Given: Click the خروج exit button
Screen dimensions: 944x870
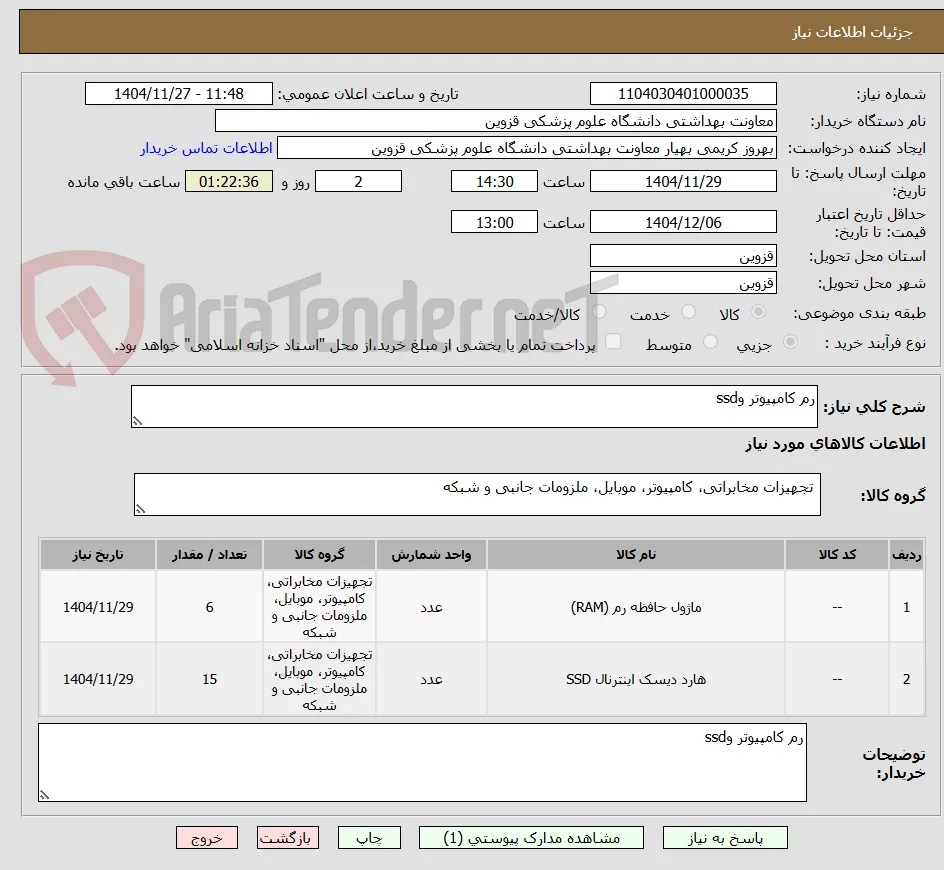Looking at the screenshot, I should click(206, 837).
